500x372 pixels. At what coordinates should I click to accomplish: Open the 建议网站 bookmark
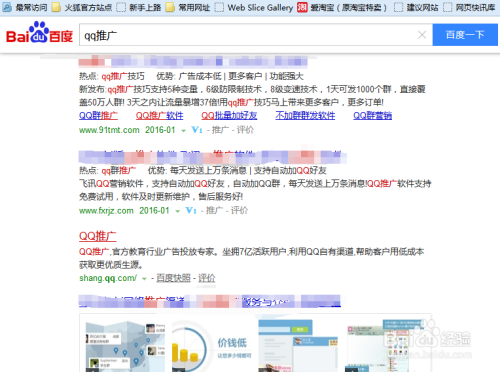[x=416, y=7]
